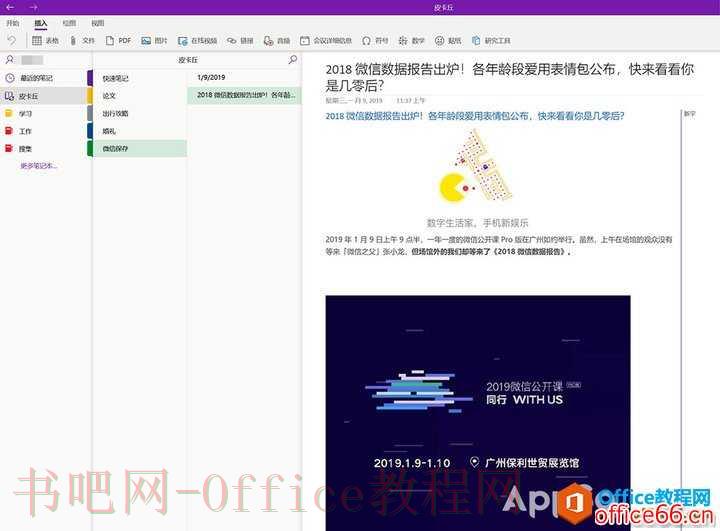The image size is (720, 531).
Task: Click the forward arrow in title bar
Action: tap(33, 7)
